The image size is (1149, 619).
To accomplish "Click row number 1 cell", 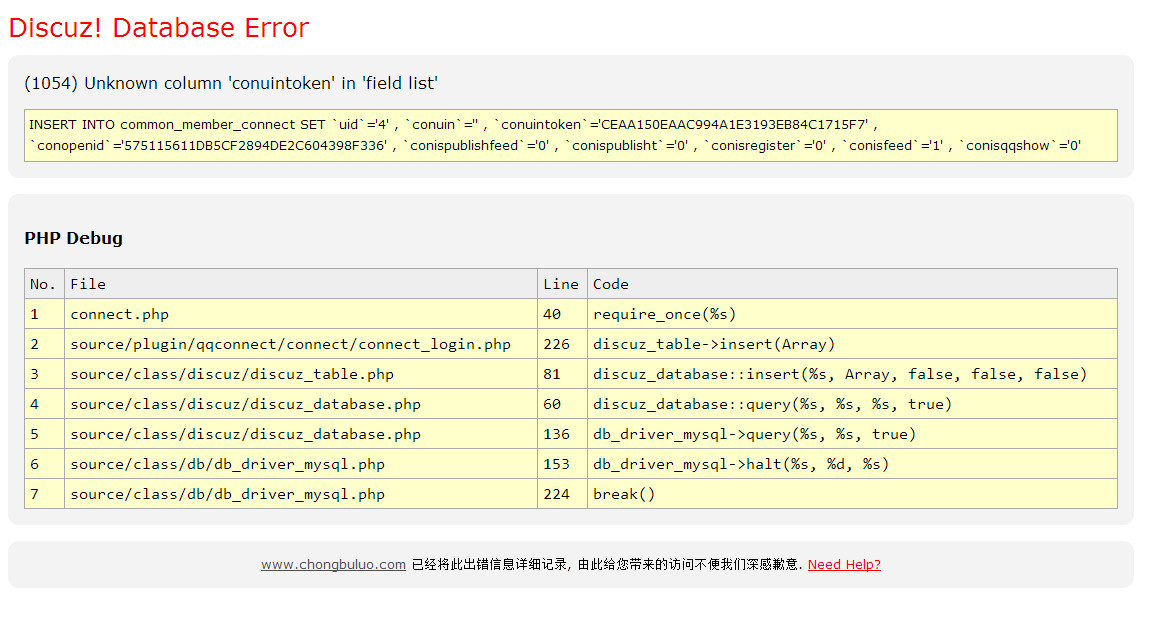I will 44,314.
